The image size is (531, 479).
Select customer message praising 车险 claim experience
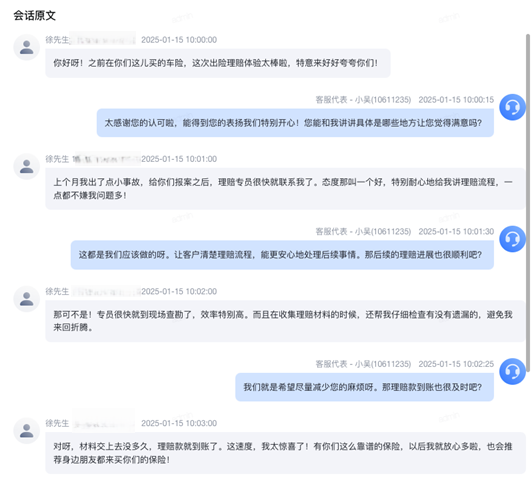[218, 63]
